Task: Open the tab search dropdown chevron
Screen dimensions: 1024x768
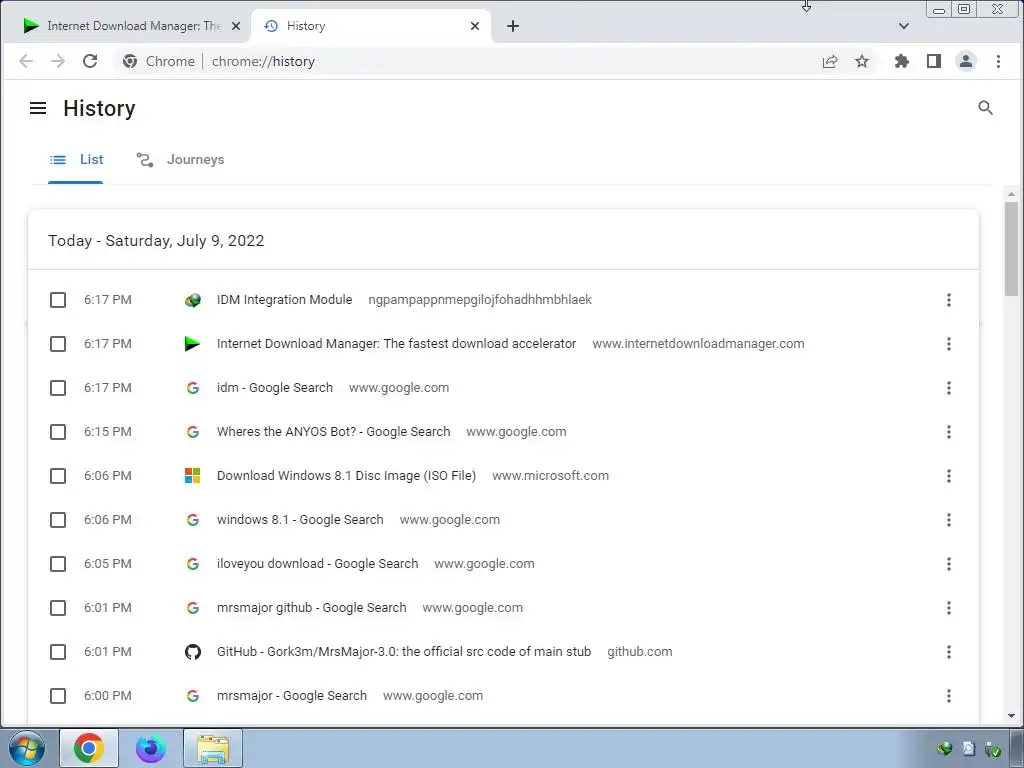Action: tap(904, 26)
